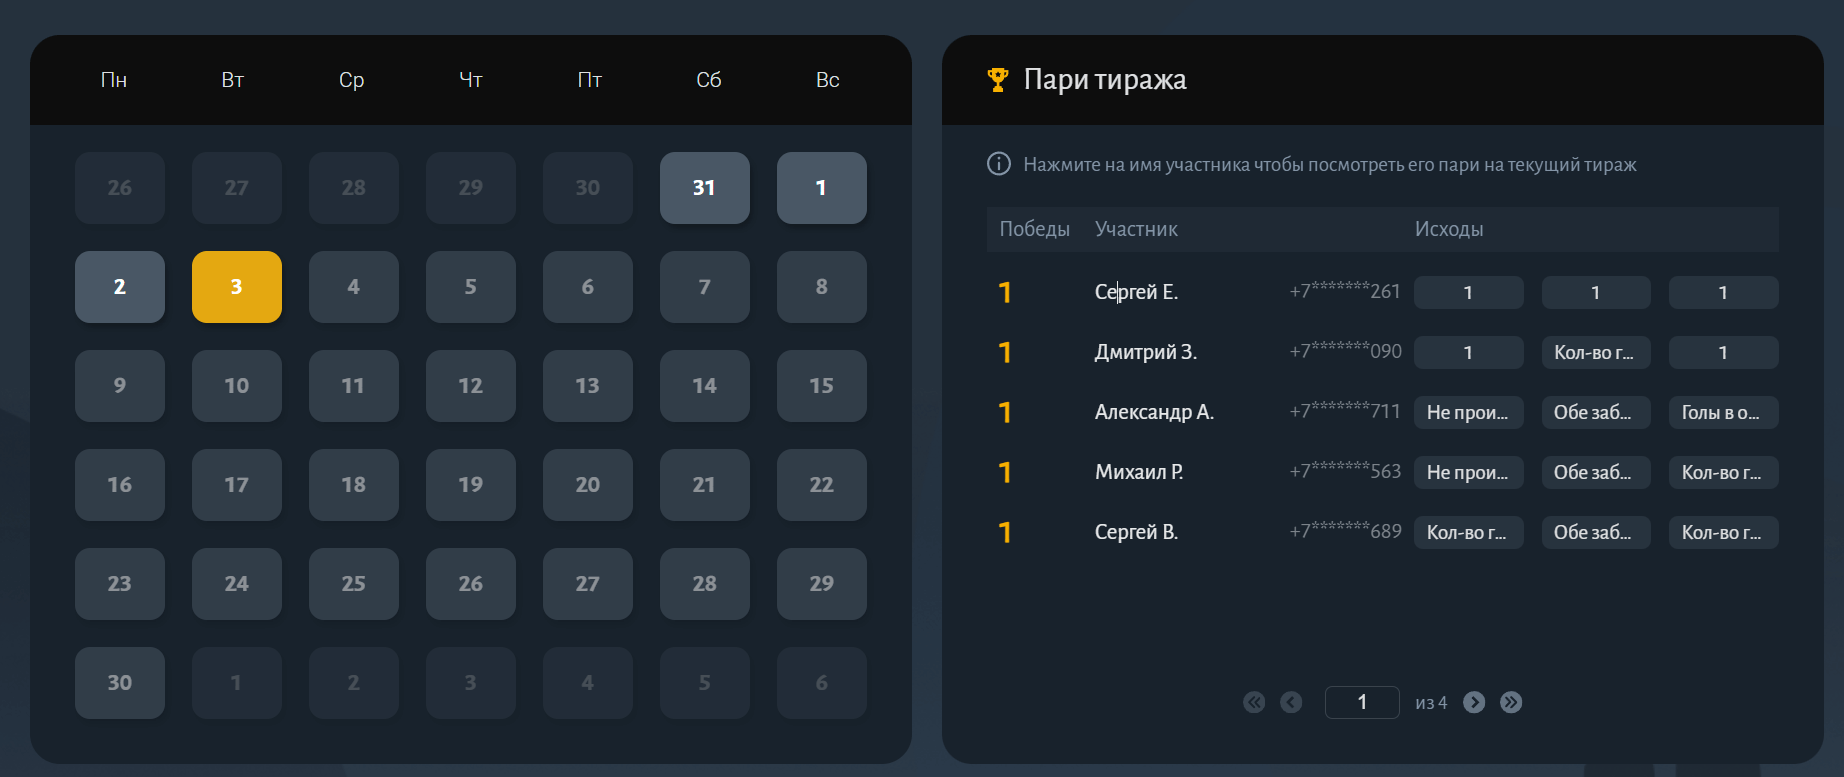Click the trophy icon beside Пари тиража

tap(997, 80)
